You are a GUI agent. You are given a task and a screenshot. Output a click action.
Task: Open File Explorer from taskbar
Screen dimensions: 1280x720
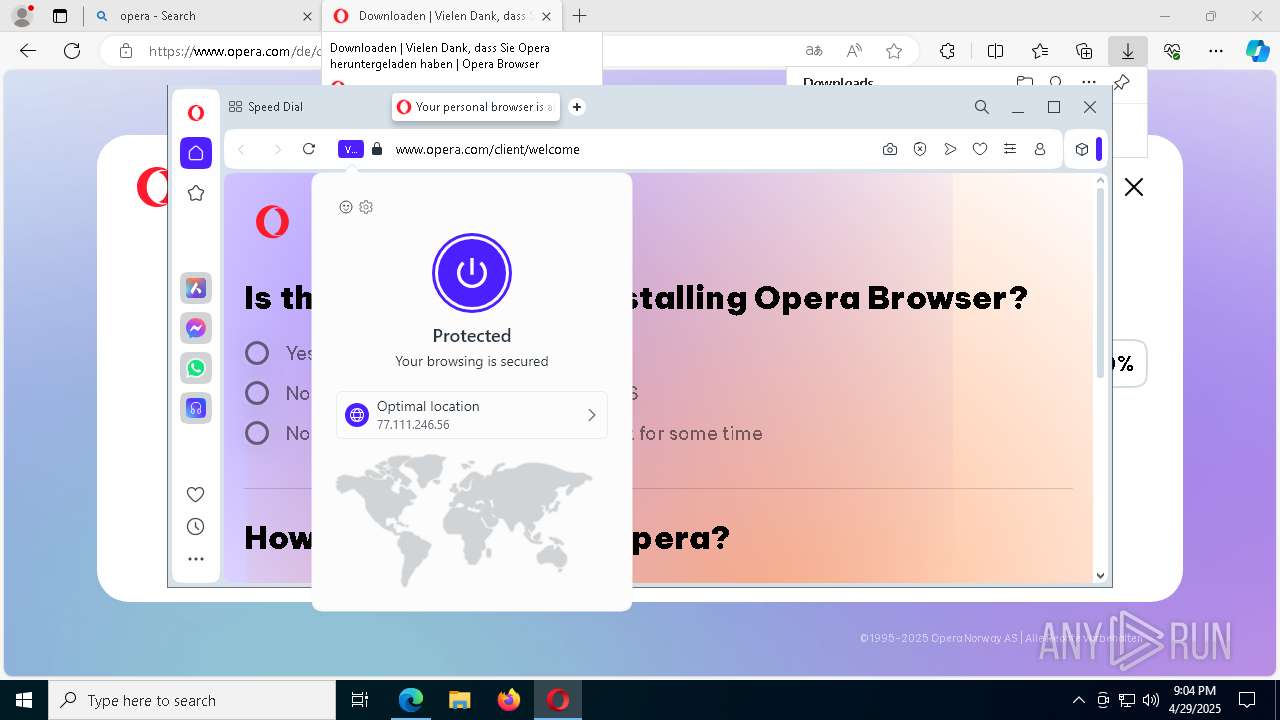point(460,700)
